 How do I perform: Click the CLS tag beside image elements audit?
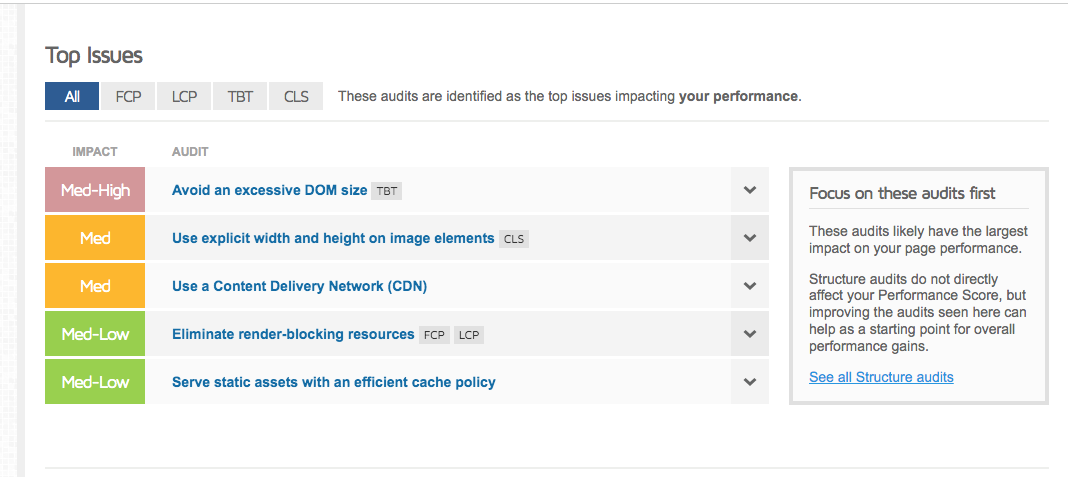(x=513, y=239)
